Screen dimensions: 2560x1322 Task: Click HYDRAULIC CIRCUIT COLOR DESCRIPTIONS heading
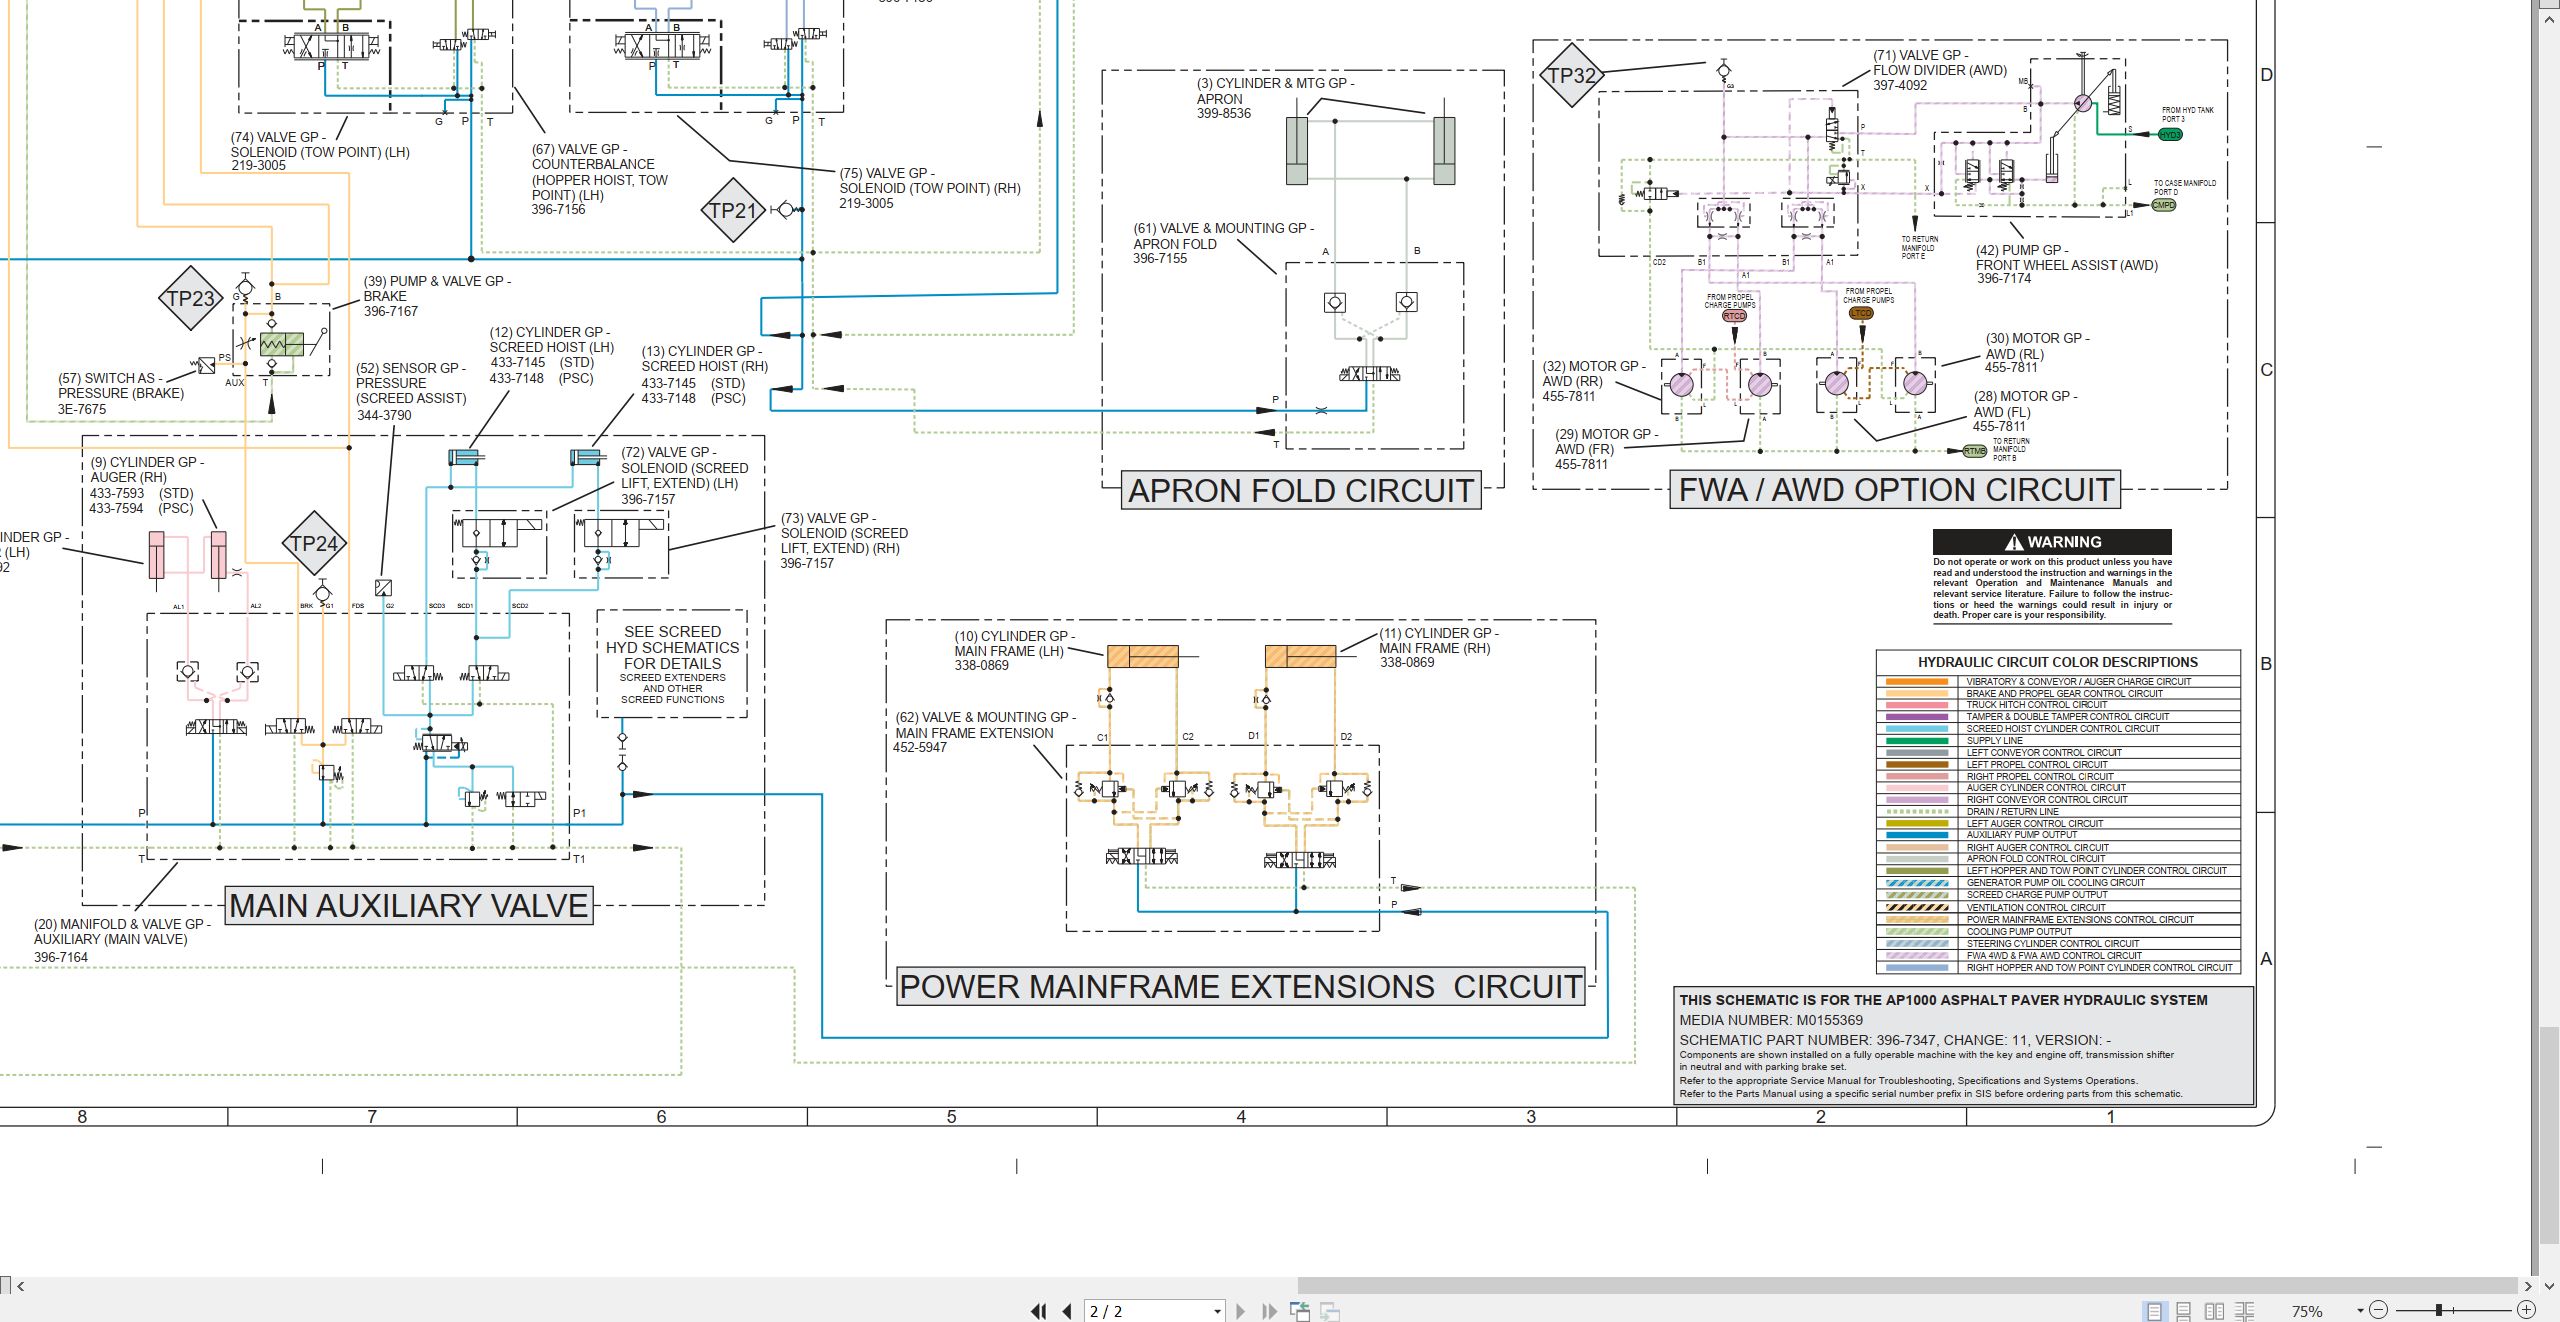pos(2058,662)
